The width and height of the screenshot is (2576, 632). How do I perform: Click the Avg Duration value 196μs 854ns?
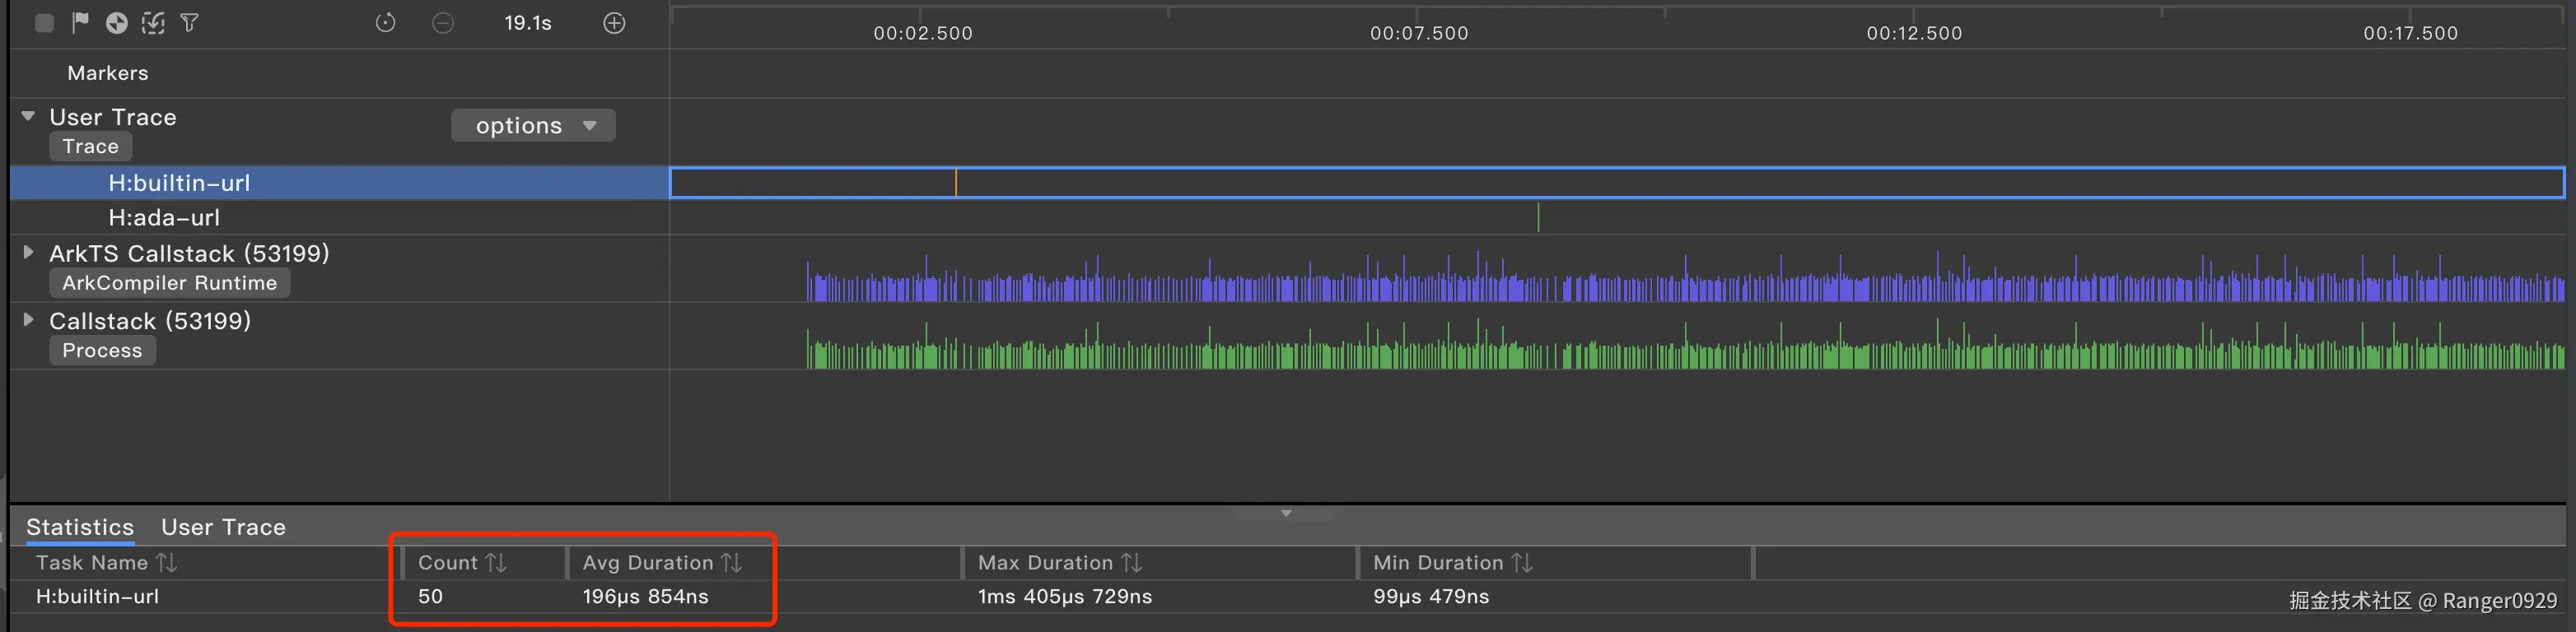pos(646,597)
